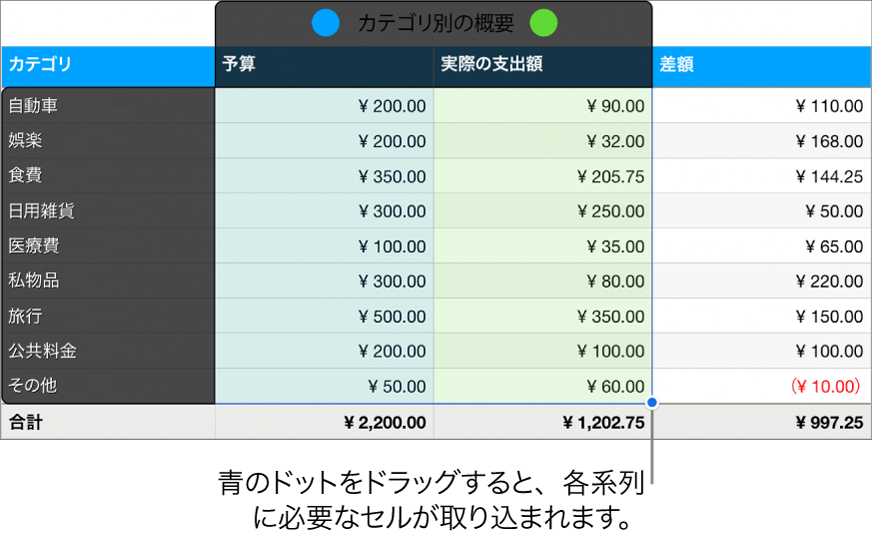Select the ¥ 205.75 actual spending cell
The height and width of the screenshot is (543, 872).
point(542,176)
